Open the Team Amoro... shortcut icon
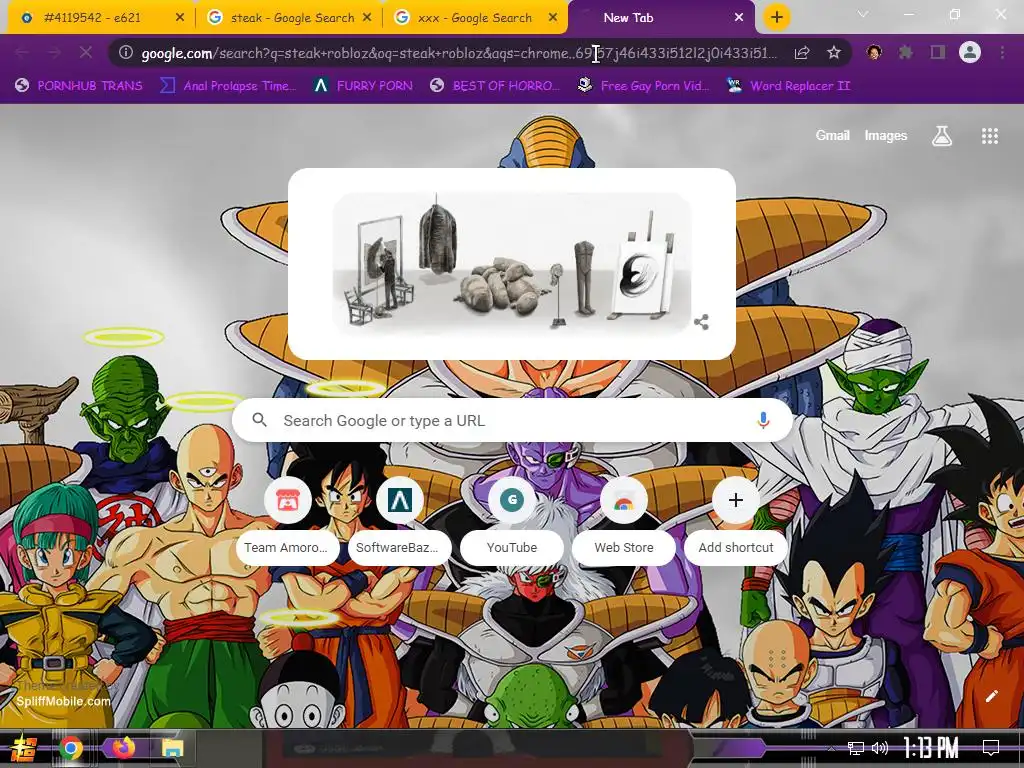 pyautogui.click(x=287, y=500)
